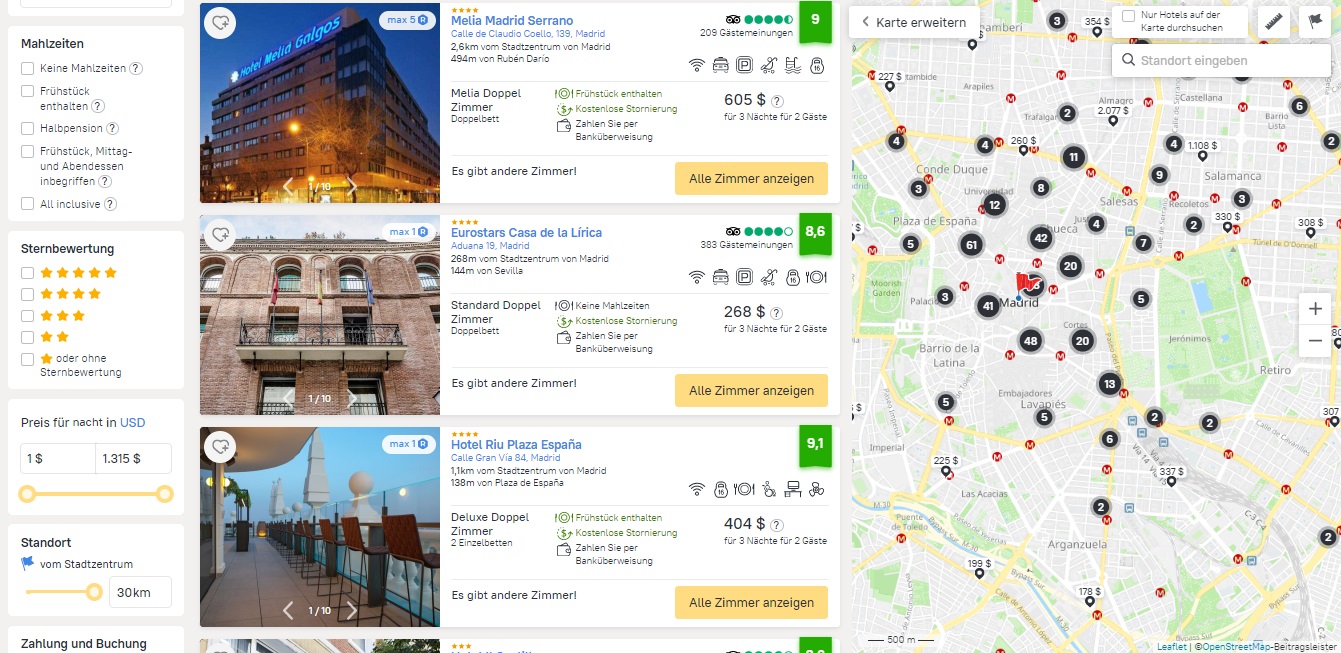Click 'Alle Zimmer anzeigen' for Melia Madrid Serrano

click(751, 178)
